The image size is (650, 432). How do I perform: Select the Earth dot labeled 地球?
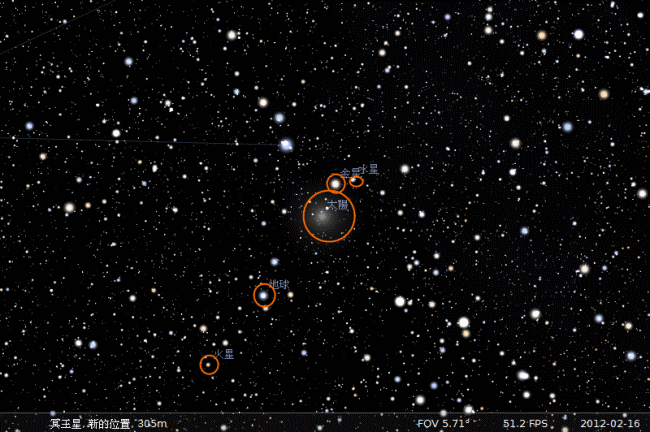coord(264,295)
